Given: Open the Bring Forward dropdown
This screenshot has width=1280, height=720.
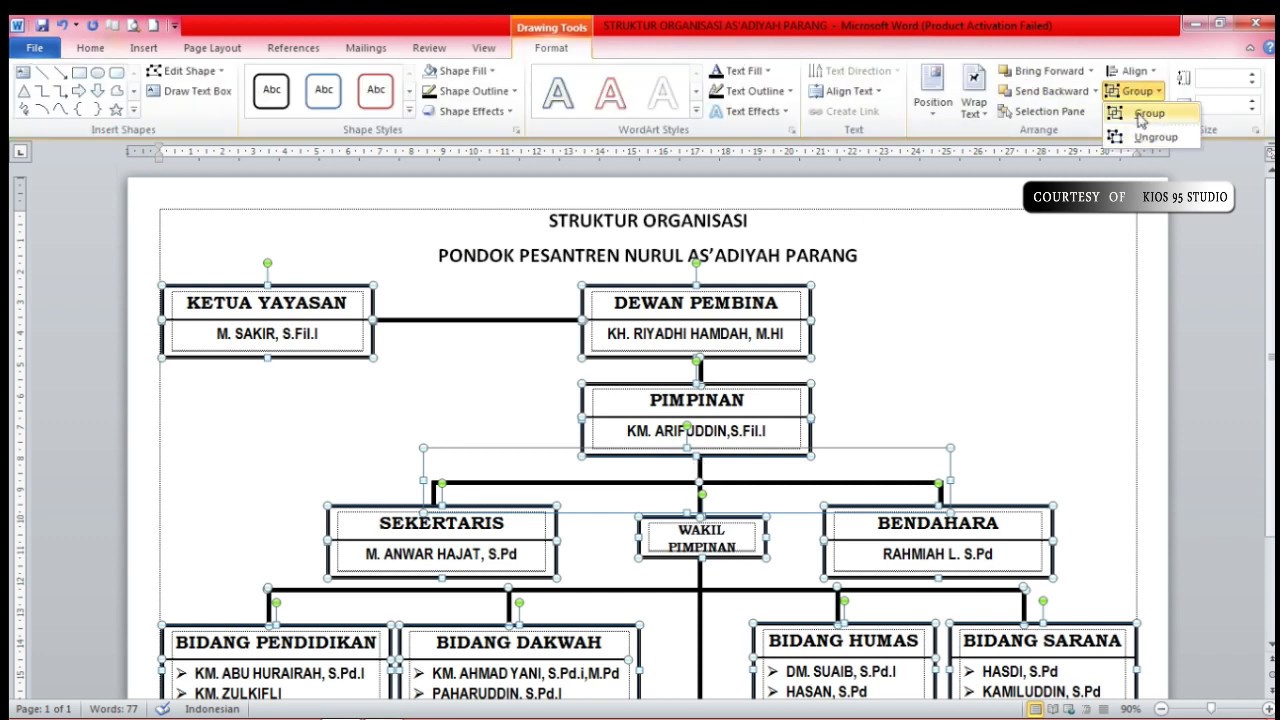Looking at the screenshot, I should click(x=1045, y=71).
